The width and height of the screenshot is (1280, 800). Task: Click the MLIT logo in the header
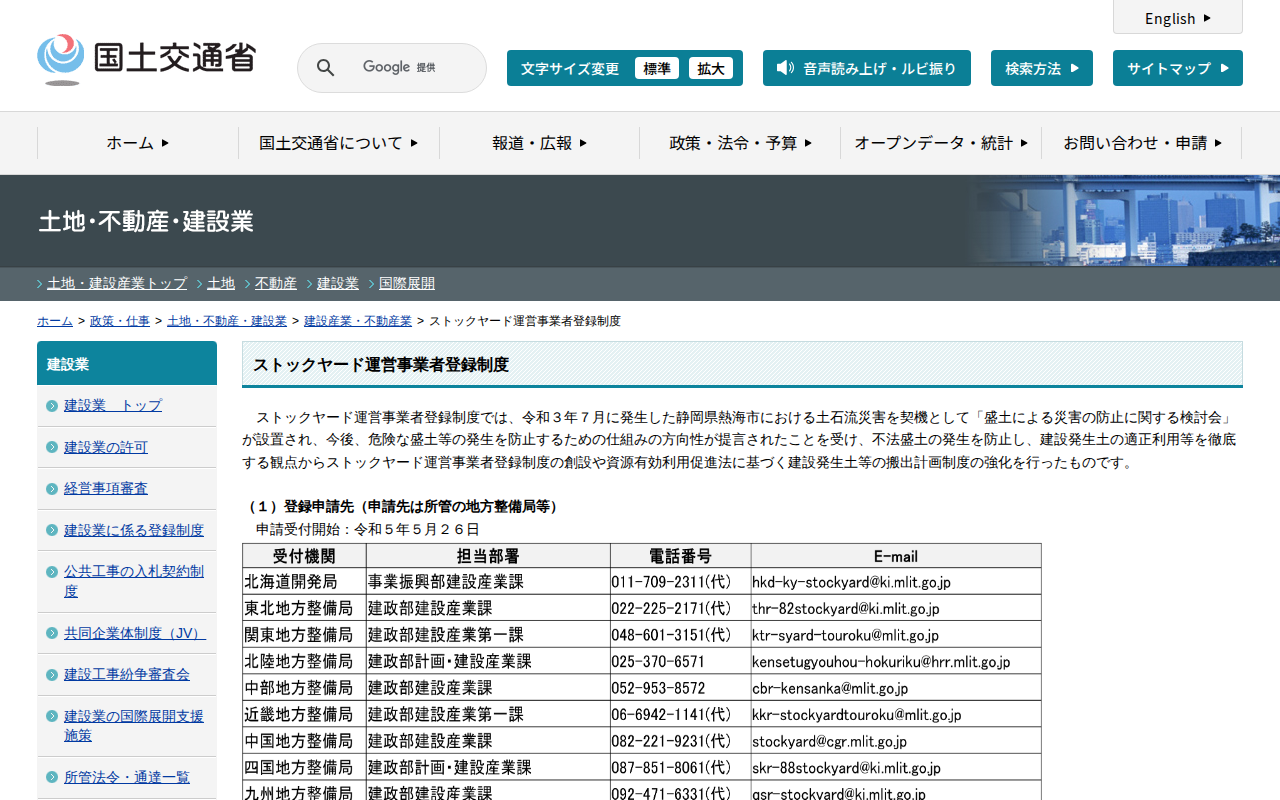tap(146, 59)
